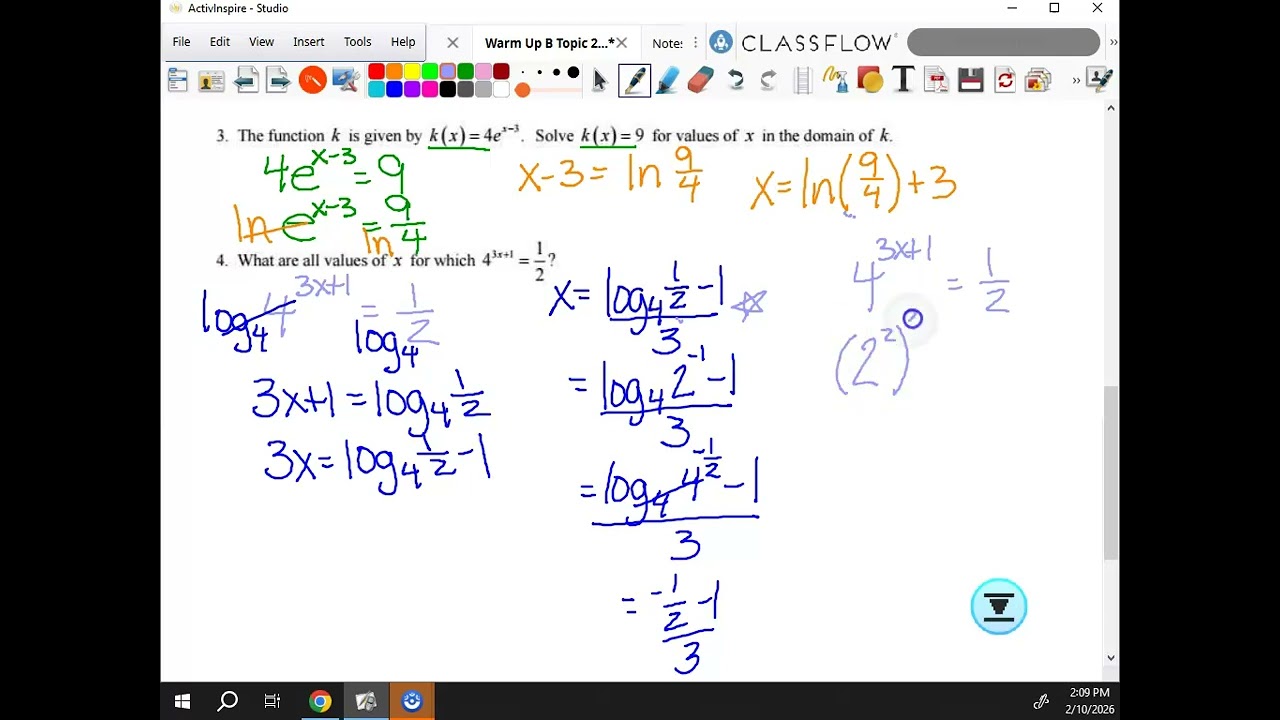Select the Text tool
This screenshot has height=720, width=1280.
click(902, 80)
